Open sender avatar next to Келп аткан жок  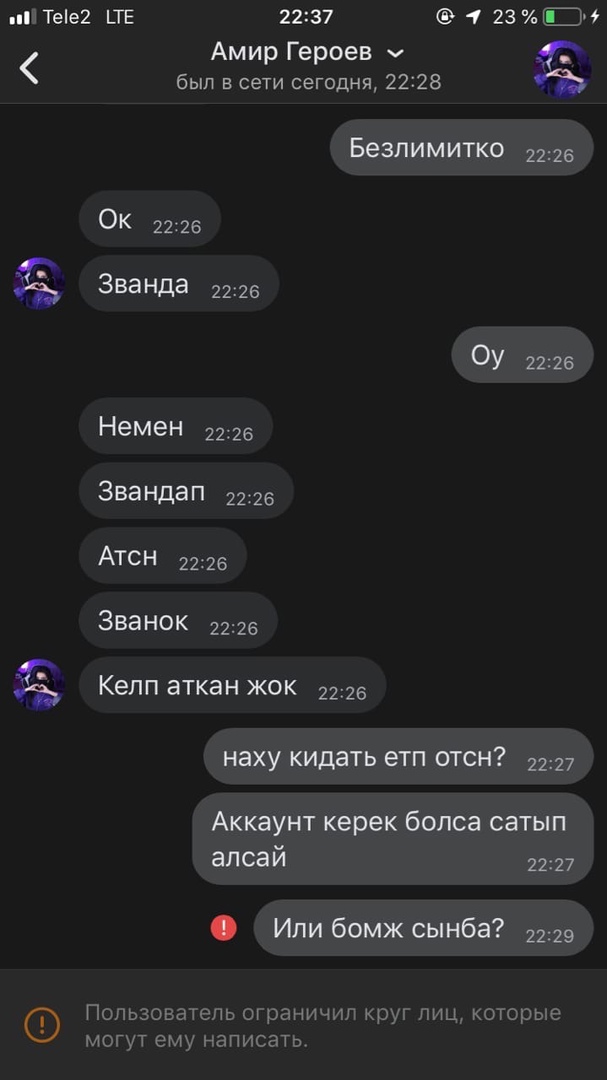click(39, 685)
